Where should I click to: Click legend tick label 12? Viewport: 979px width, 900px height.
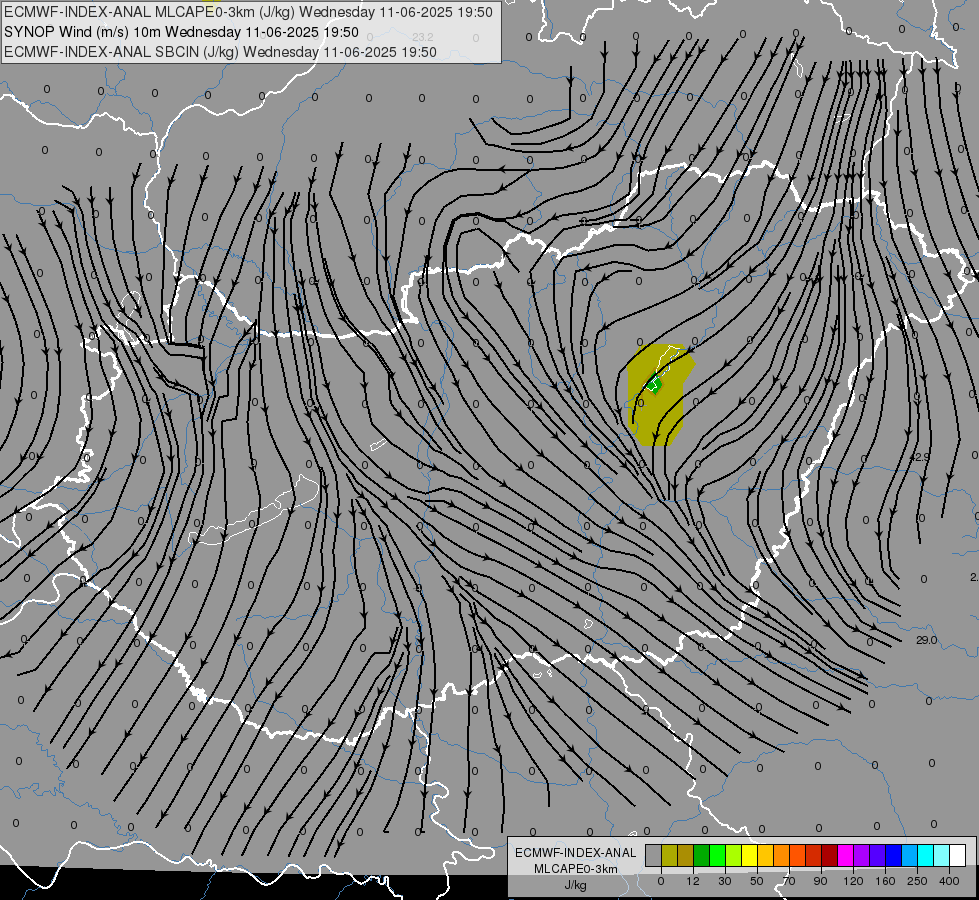coord(693,881)
